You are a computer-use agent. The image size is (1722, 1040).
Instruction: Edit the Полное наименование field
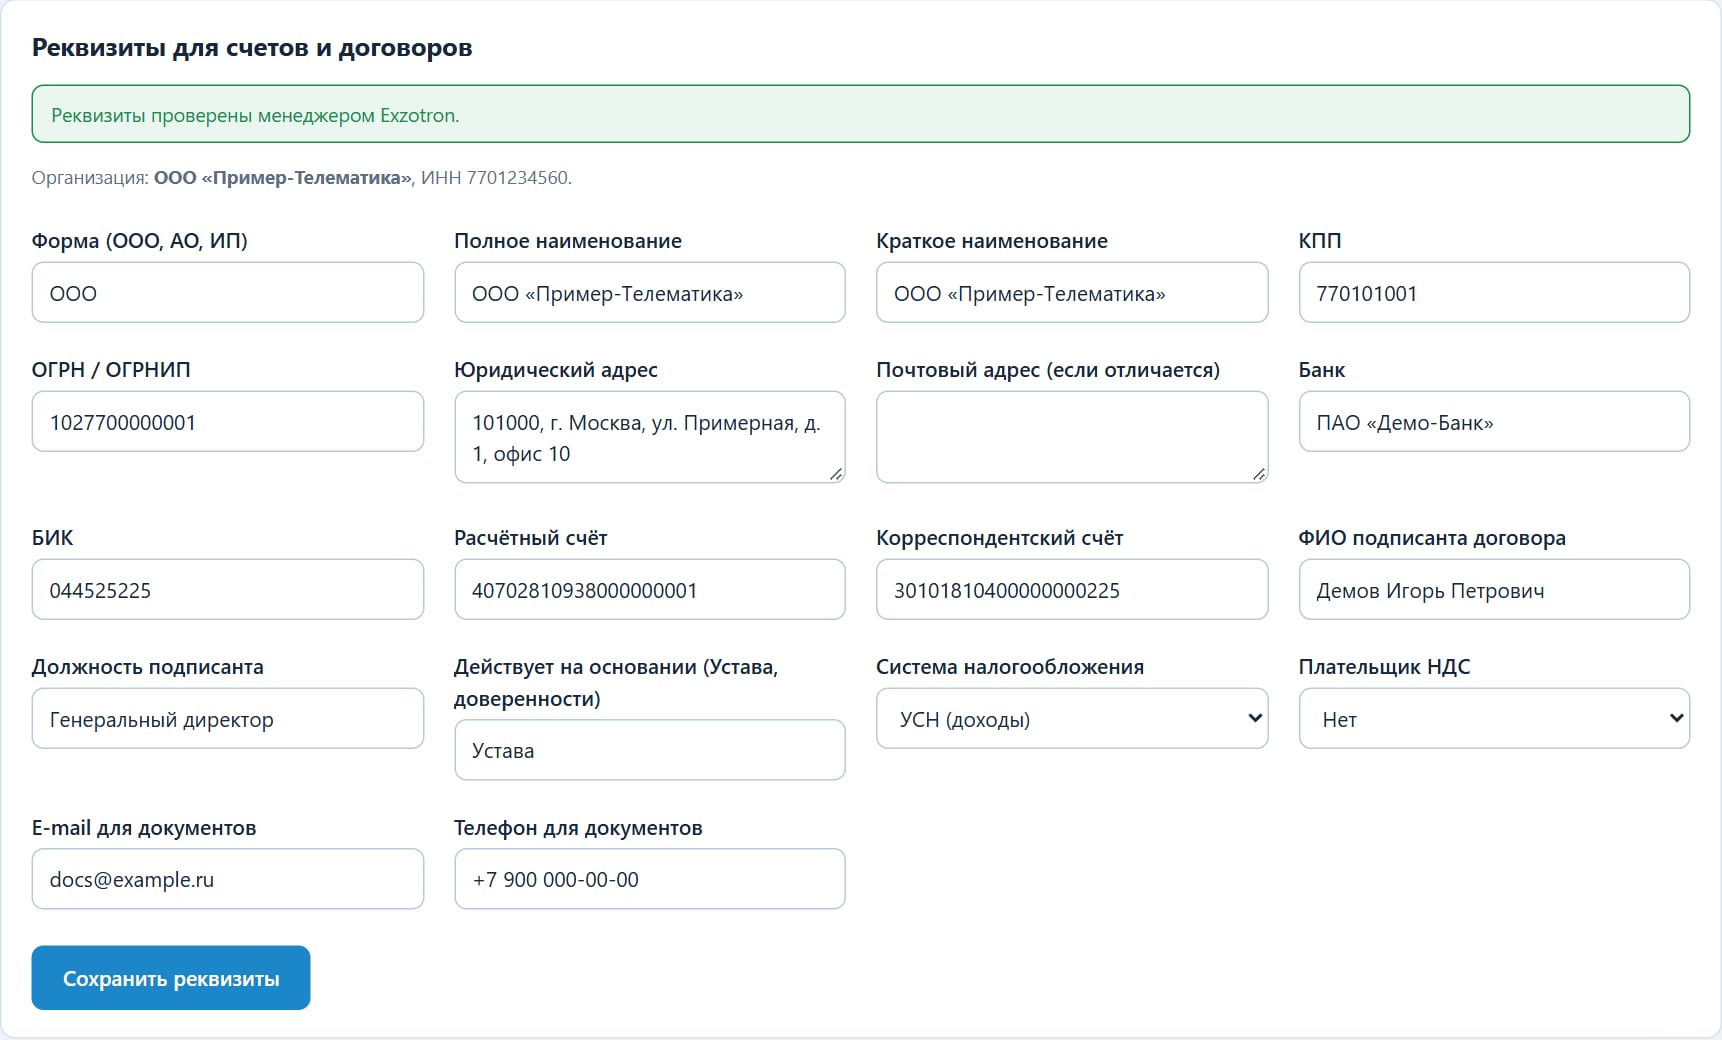(x=650, y=292)
